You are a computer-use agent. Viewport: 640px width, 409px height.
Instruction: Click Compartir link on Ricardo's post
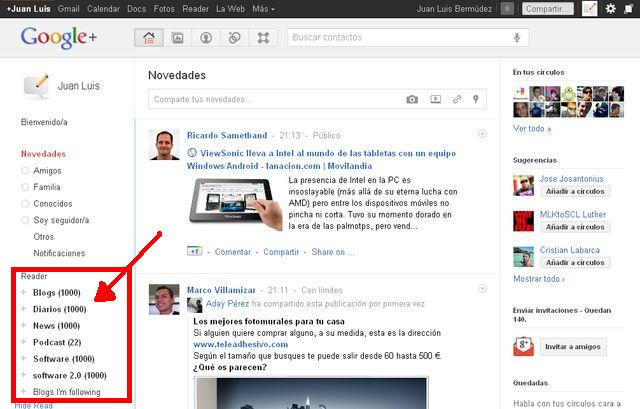281,252
